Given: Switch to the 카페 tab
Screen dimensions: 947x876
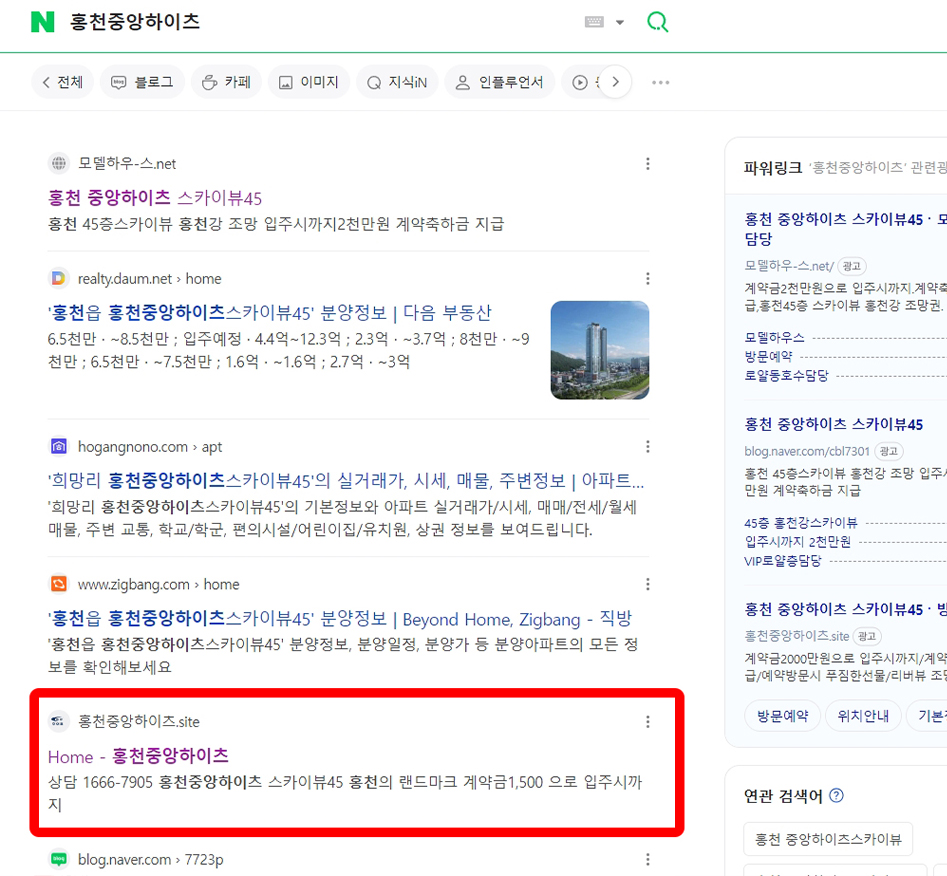Looking at the screenshot, I should pyautogui.click(x=226, y=82).
